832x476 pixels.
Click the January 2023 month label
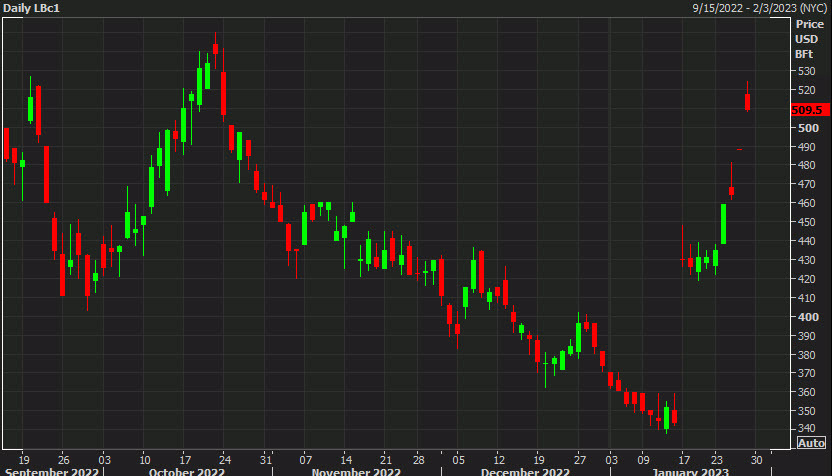[690, 471]
